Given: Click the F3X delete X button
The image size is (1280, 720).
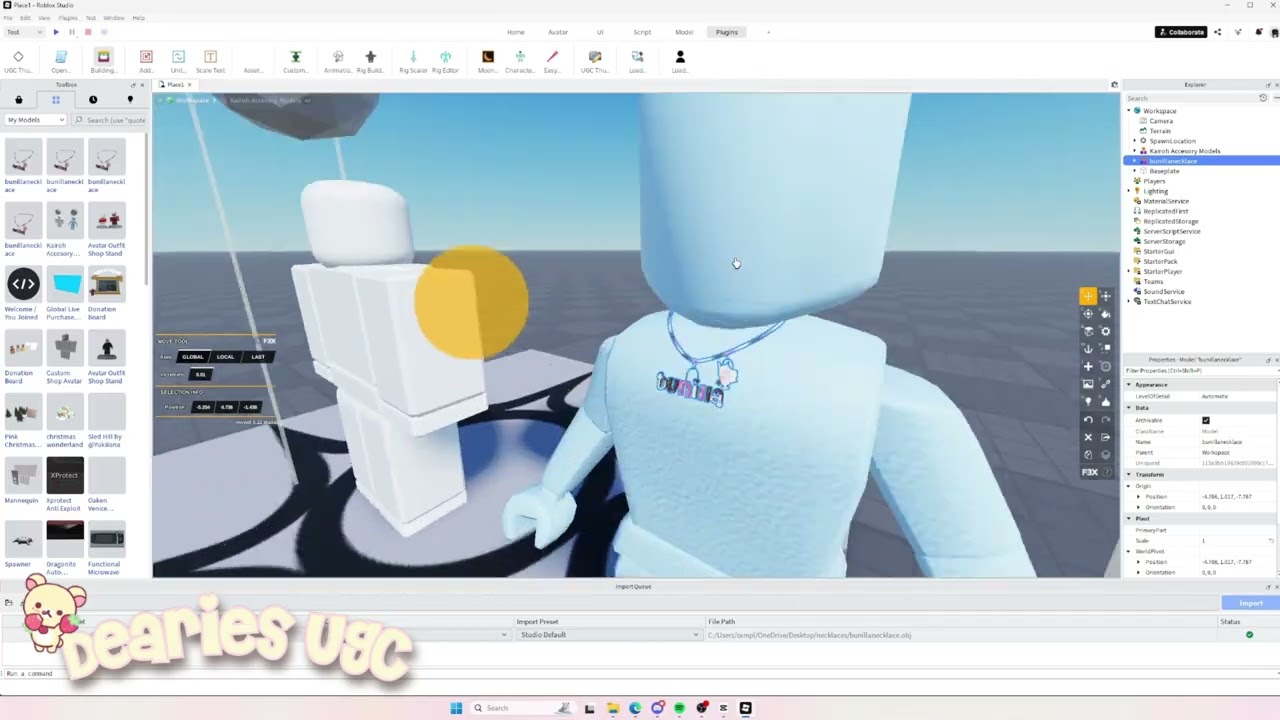Looking at the screenshot, I should (1088, 437).
